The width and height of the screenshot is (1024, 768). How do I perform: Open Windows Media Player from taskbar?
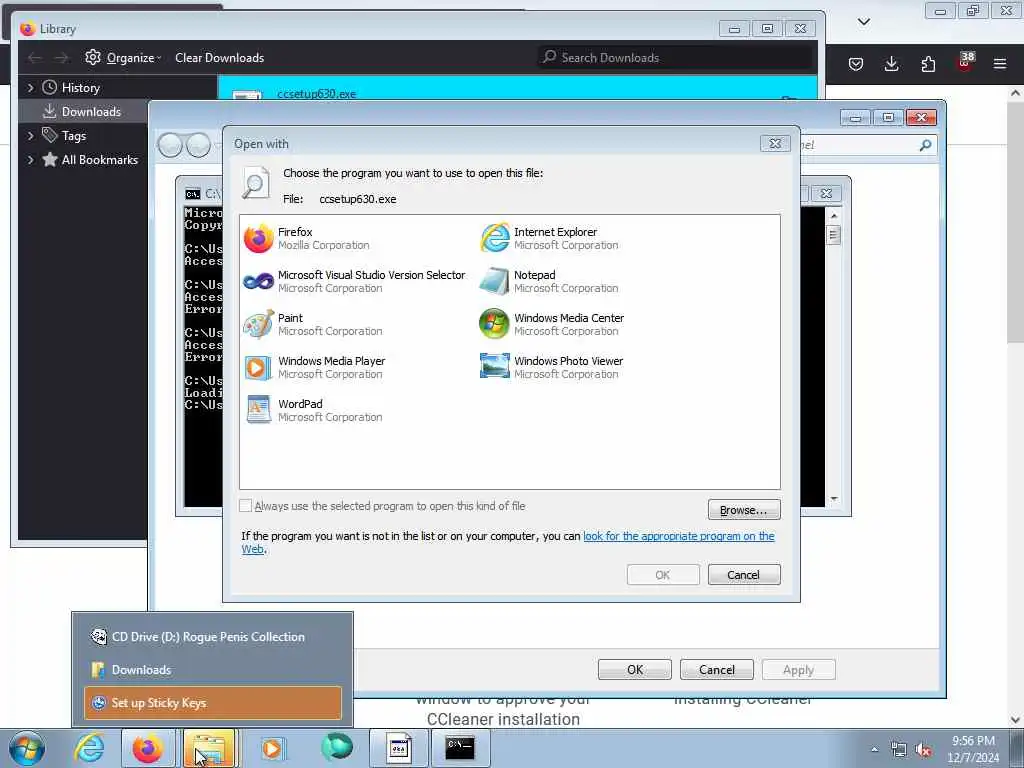point(272,748)
